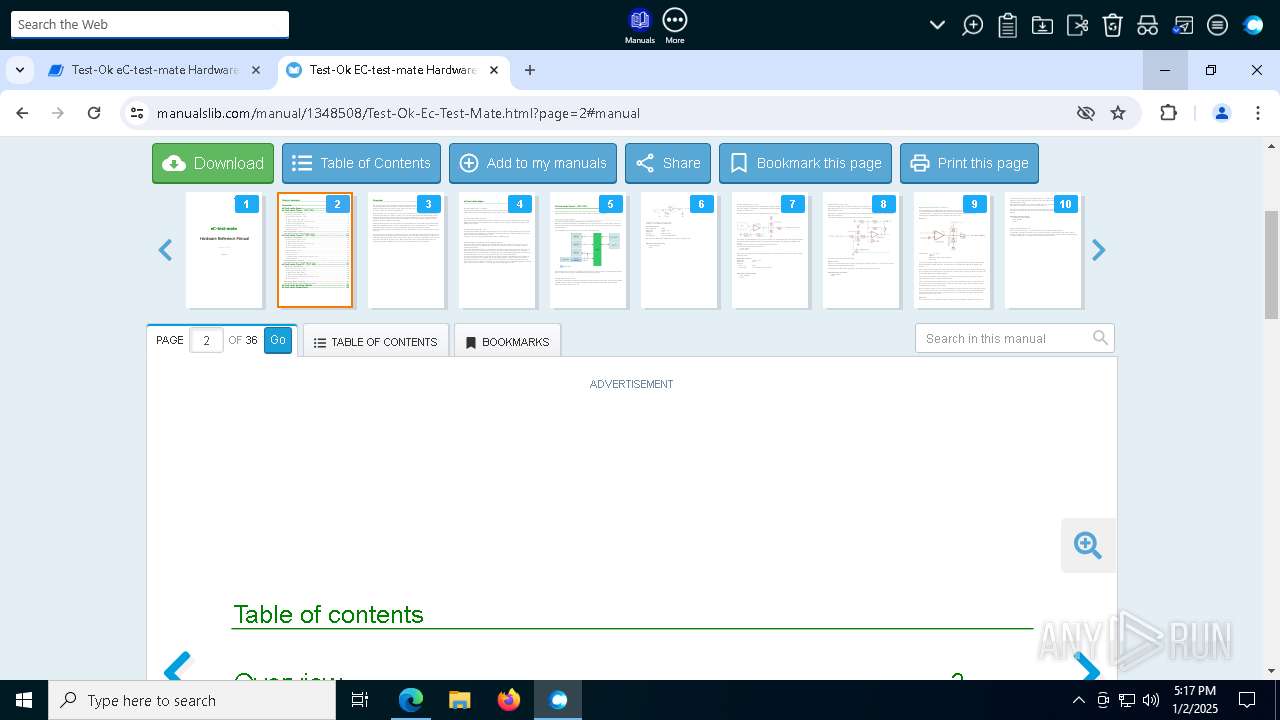
Task: Show hidden system tray icons
Action: 1078,700
